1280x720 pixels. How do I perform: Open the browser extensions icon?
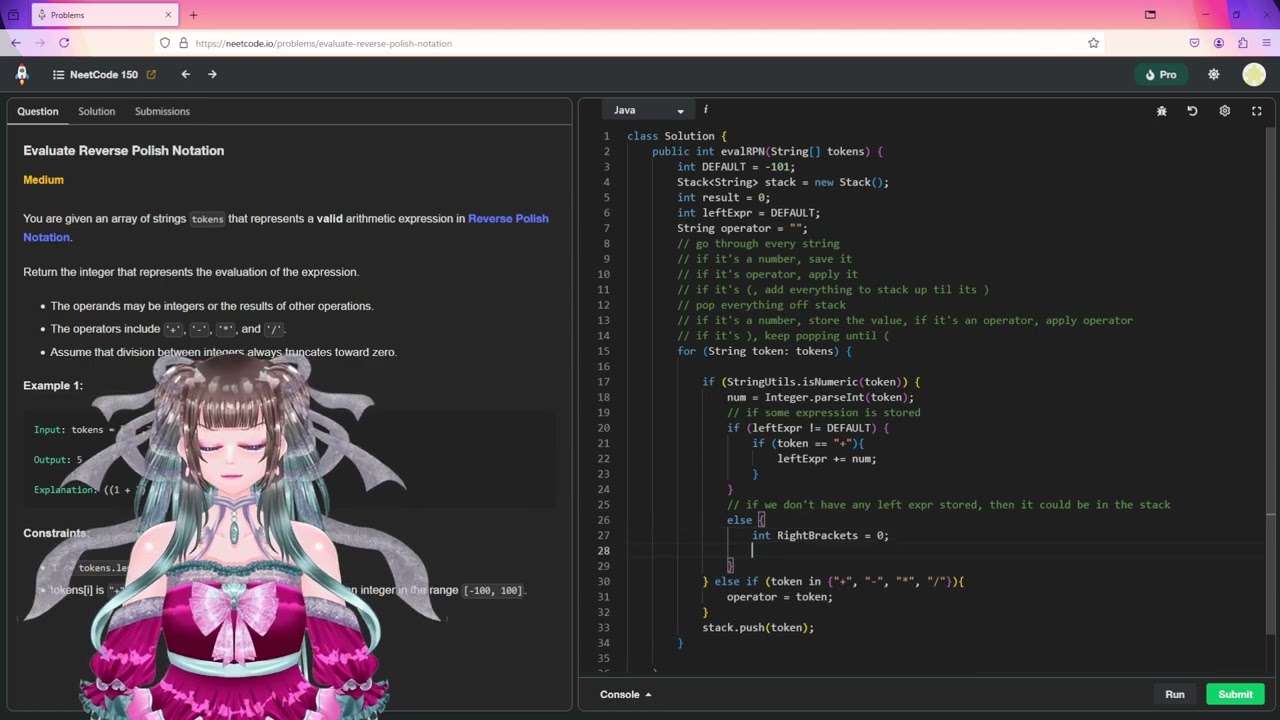1243,43
